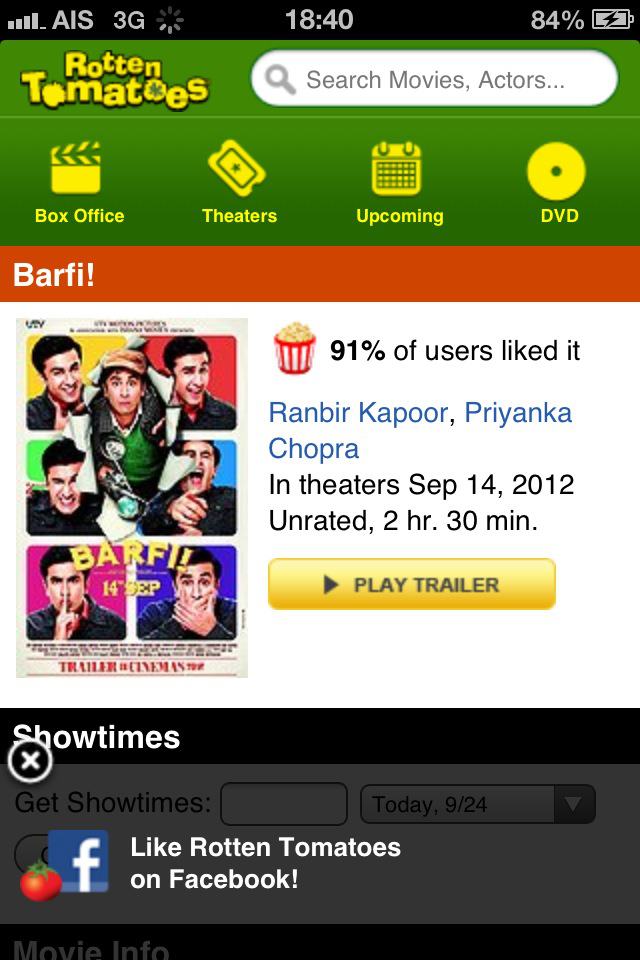Image resolution: width=640 pixels, height=960 pixels.
Task: Open Priyanka Chopra's actor page
Action: point(420,430)
